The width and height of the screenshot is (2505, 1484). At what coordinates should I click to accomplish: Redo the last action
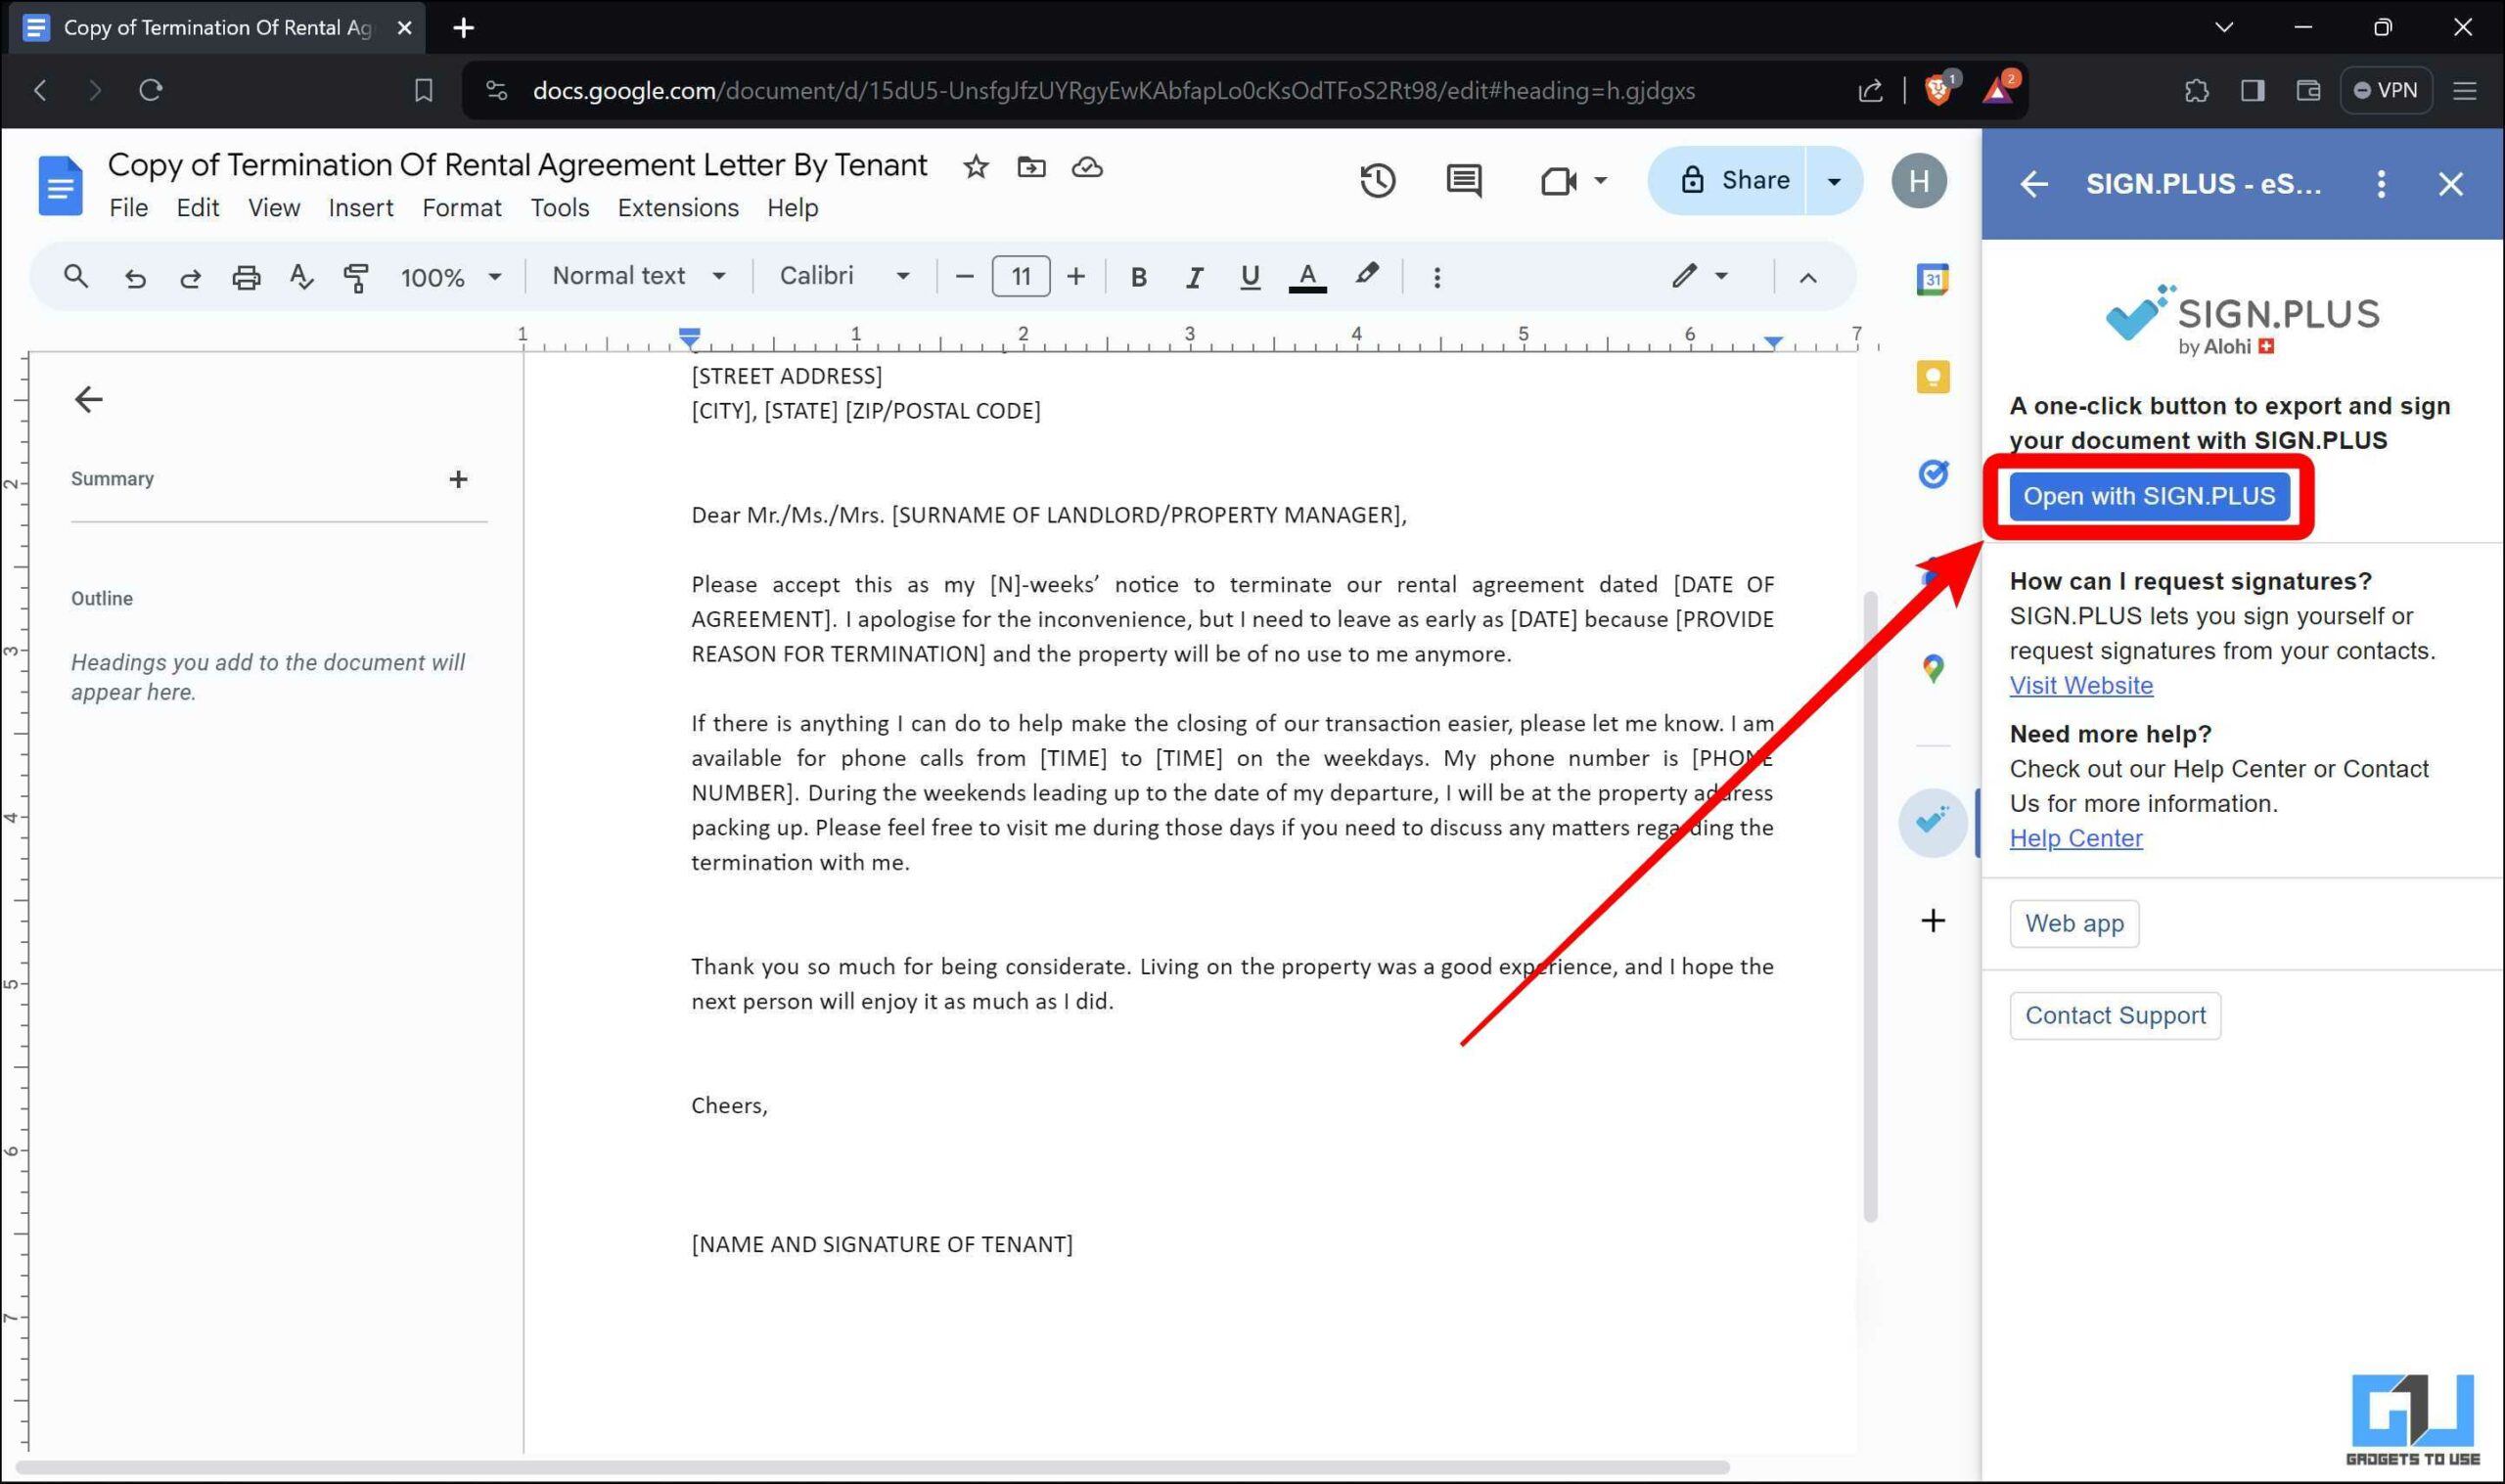190,277
